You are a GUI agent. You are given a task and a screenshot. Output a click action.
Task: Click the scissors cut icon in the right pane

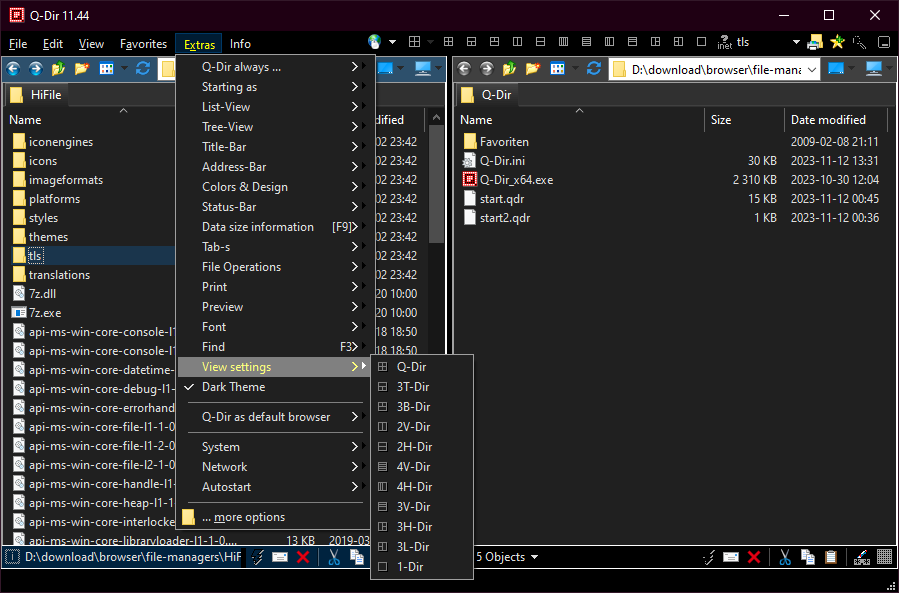(x=785, y=557)
